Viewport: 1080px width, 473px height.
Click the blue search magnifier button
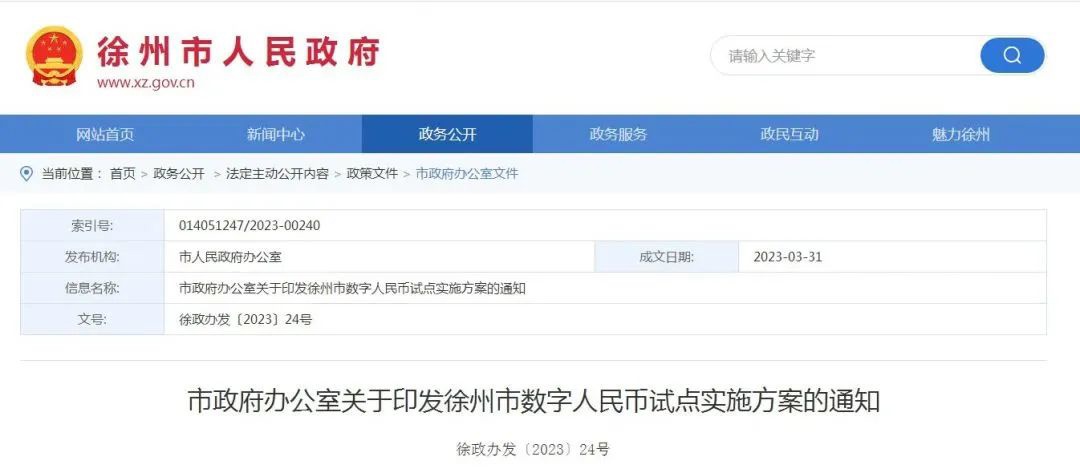1012,56
